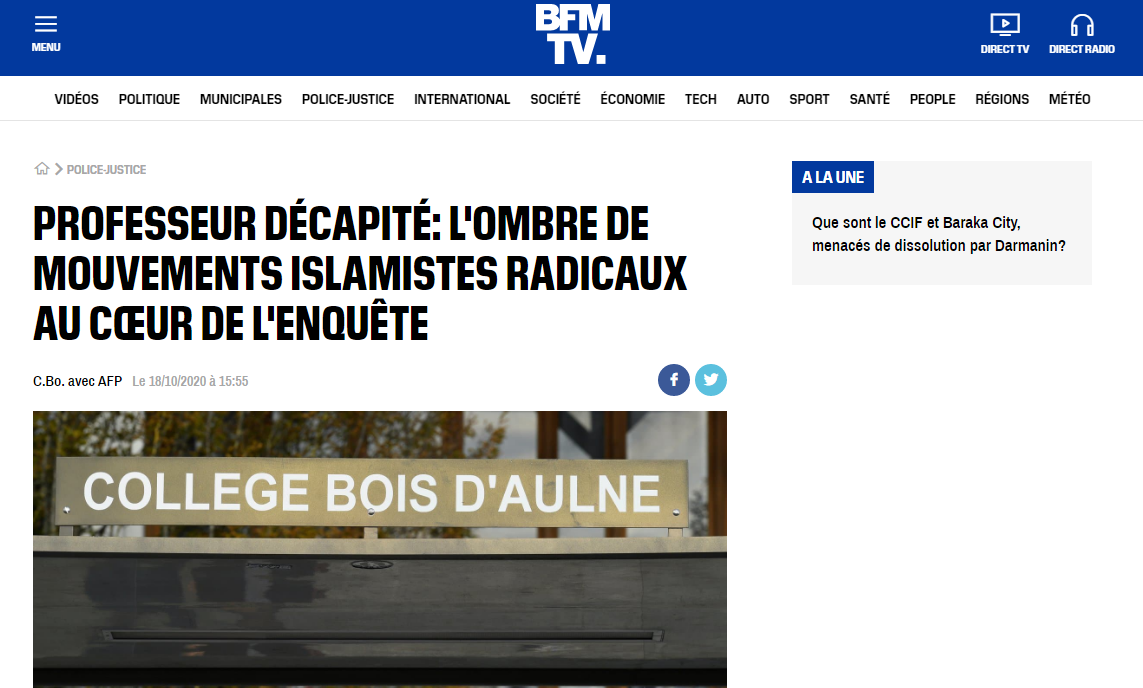Go to the Économie section
The width and height of the screenshot is (1143, 688).
tap(633, 99)
